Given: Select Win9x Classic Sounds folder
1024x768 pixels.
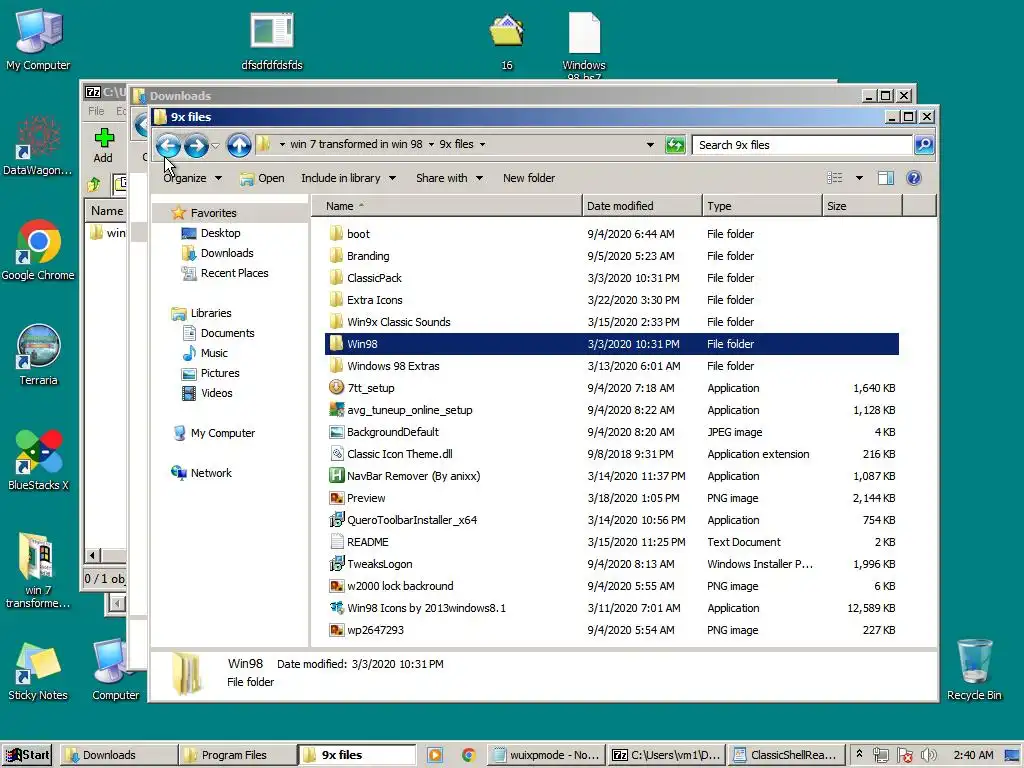Looking at the screenshot, I should (611, 322).
